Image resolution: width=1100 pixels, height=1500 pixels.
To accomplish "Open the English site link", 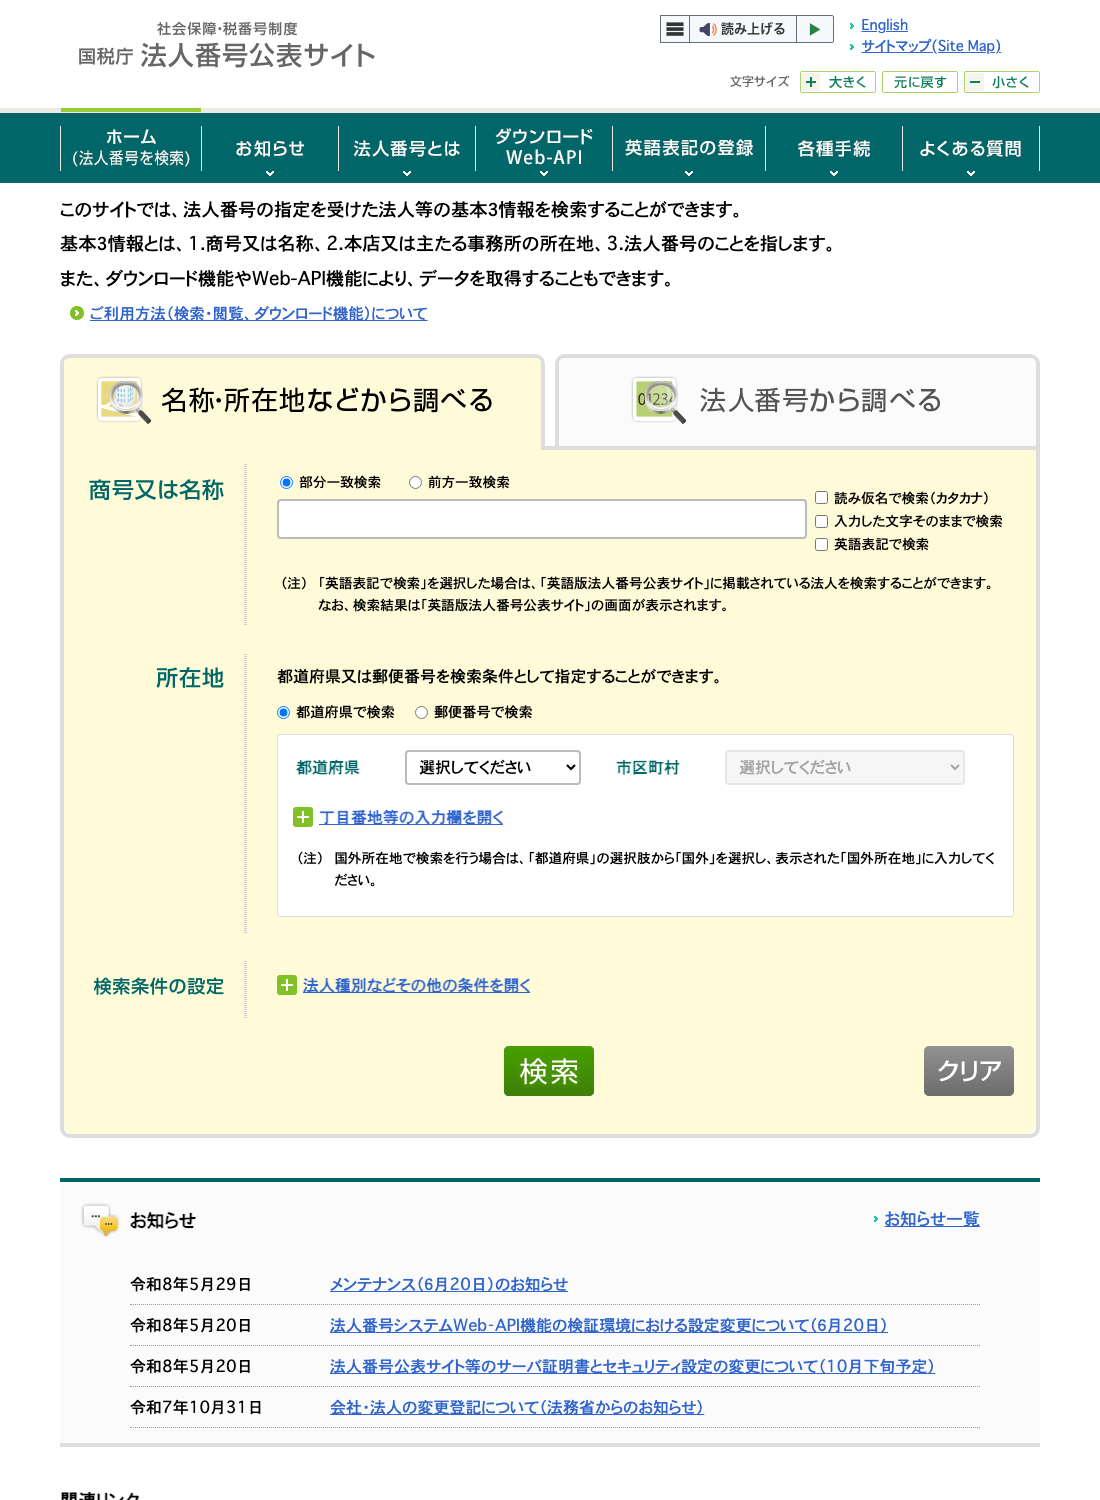I will [x=884, y=25].
